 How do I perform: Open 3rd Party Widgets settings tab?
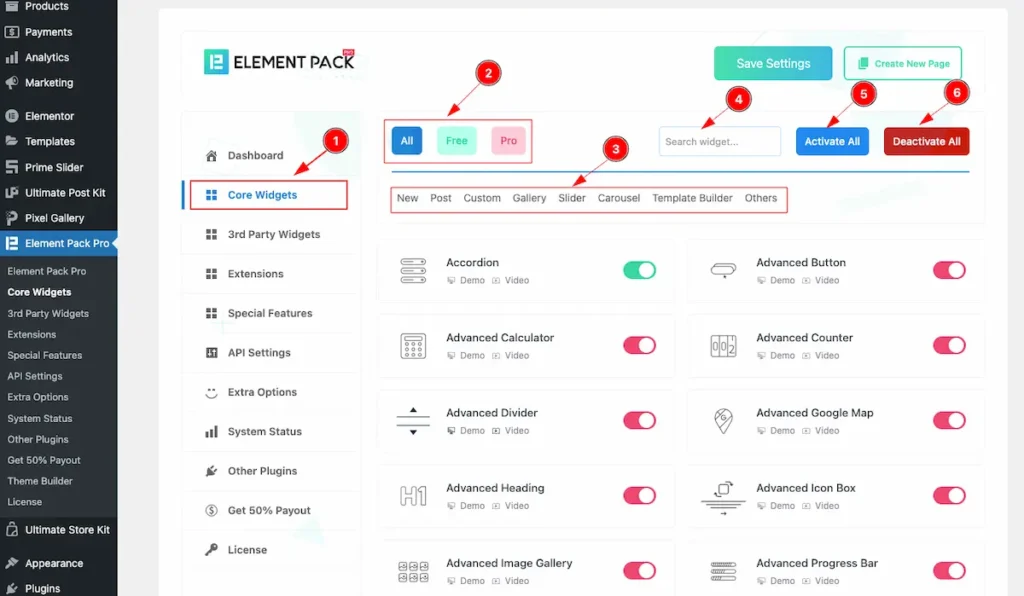pos(273,234)
